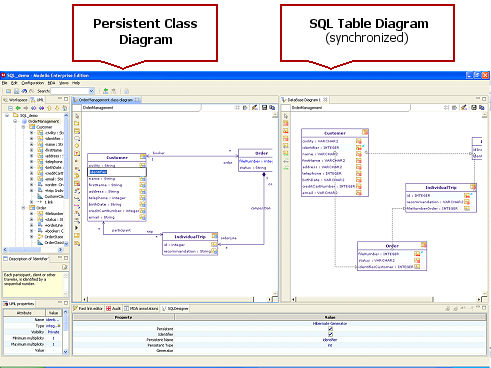
Task: Open the Edit menu
Action: [x=14, y=83]
